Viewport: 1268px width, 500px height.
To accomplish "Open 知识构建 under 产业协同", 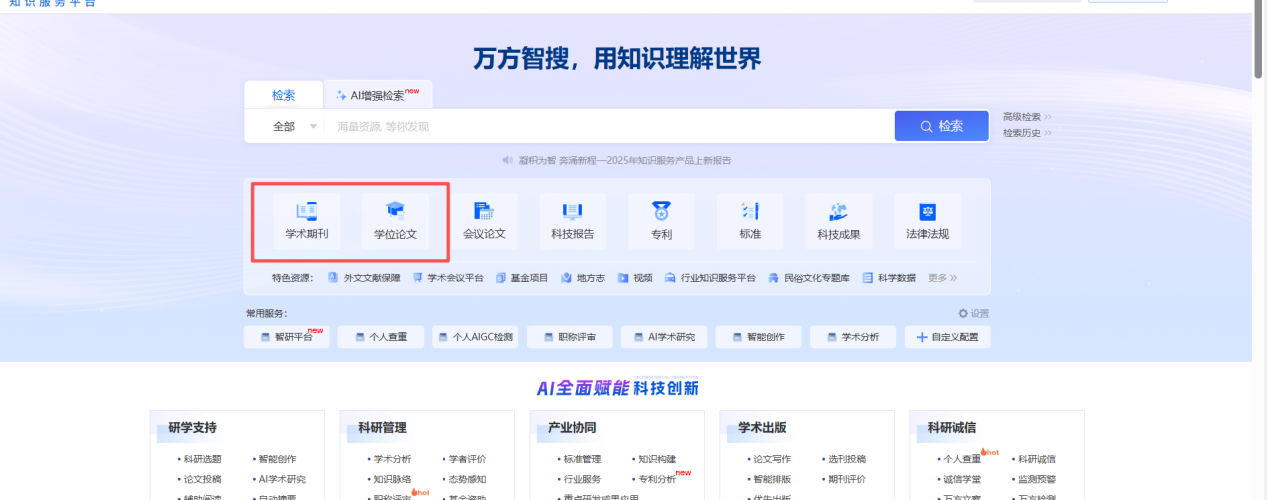I will tap(657, 459).
